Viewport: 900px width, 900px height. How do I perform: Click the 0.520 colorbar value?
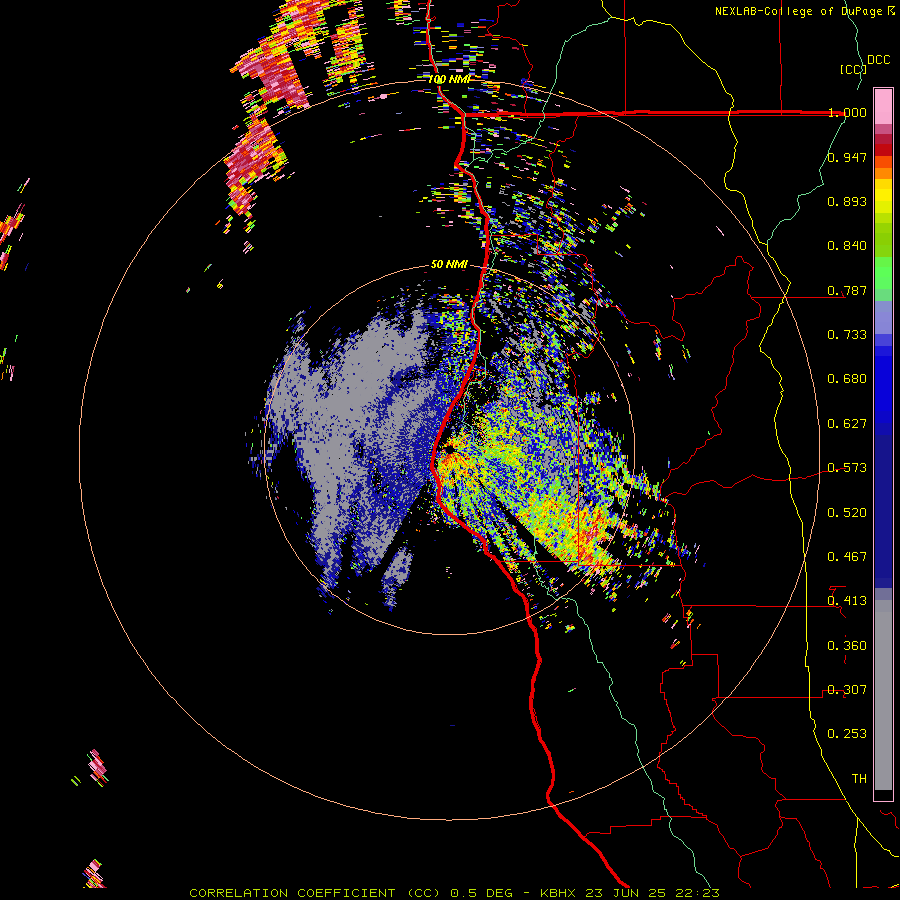tap(847, 513)
